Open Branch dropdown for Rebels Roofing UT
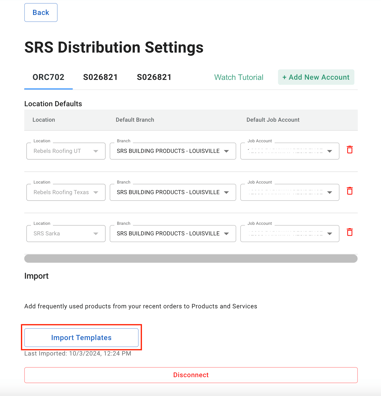The width and height of the screenshot is (381, 396). pos(173,151)
